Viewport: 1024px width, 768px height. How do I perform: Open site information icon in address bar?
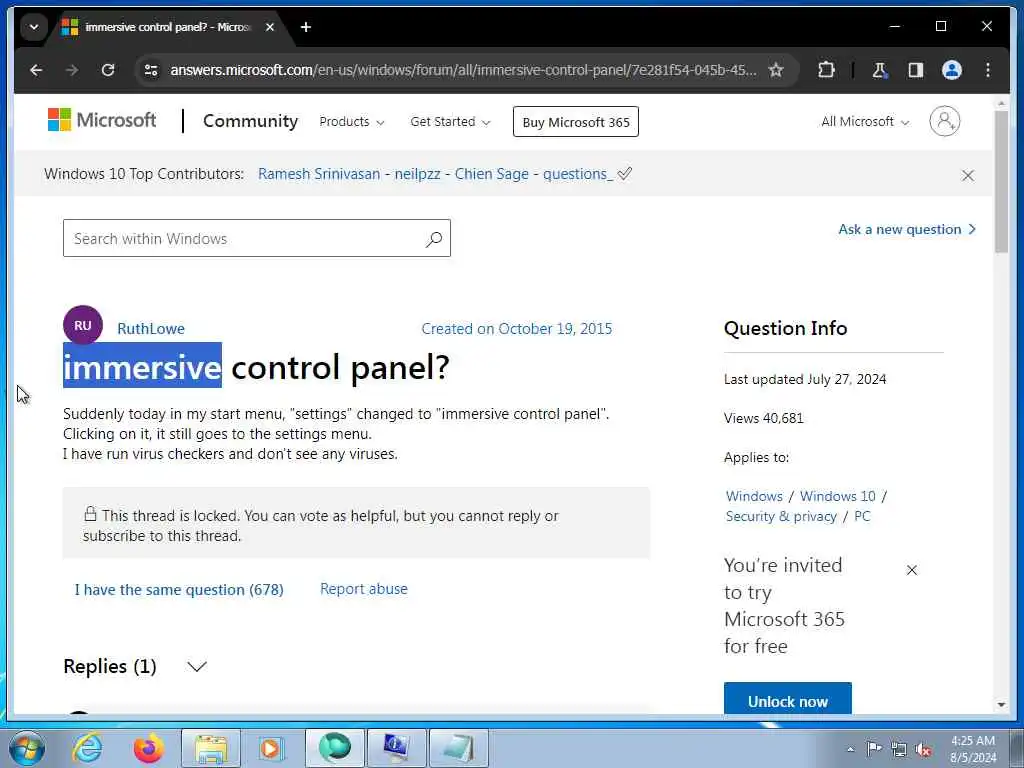tap(151, 70)
